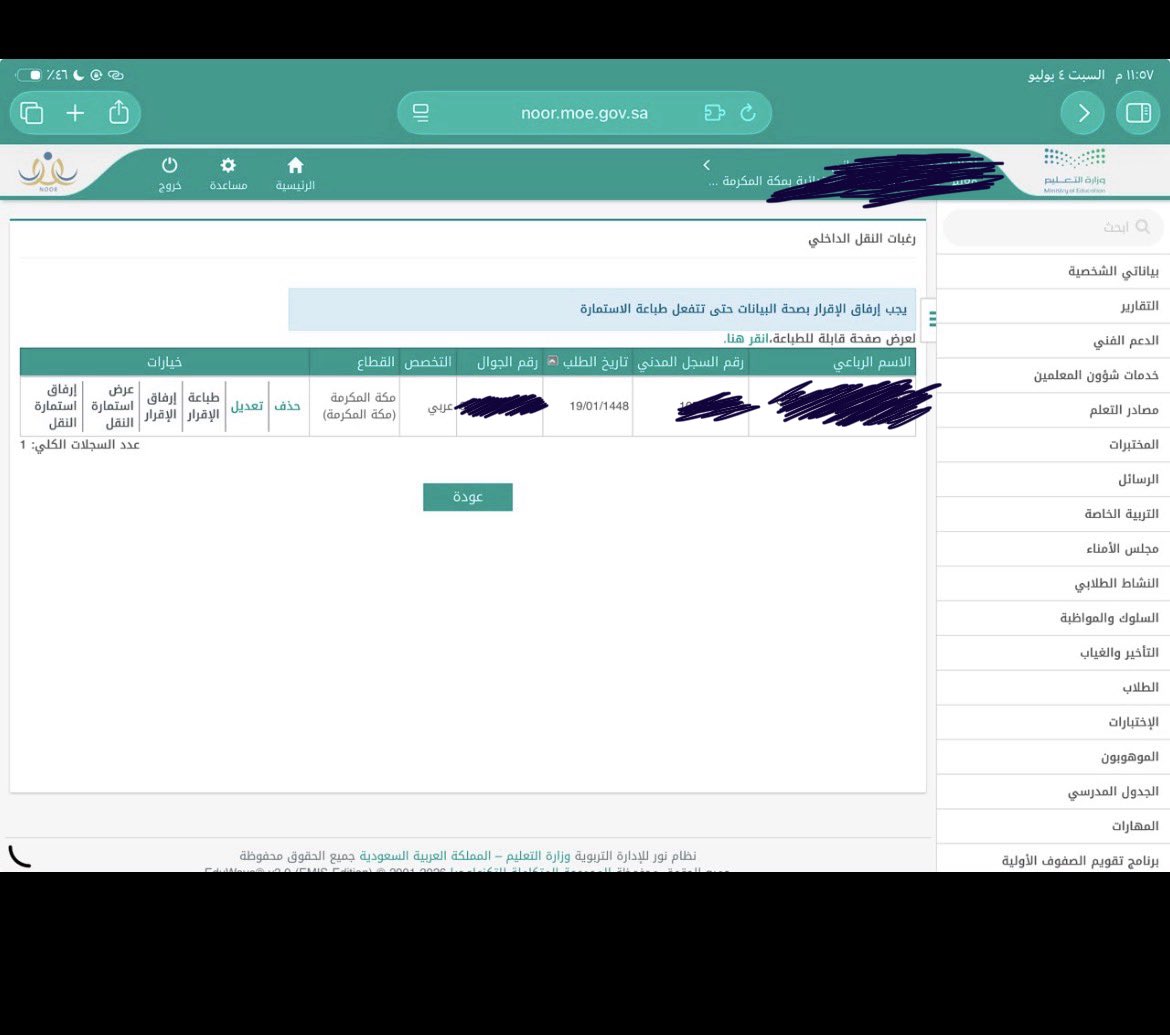Open the share sheet icon
Image resolution: width=1170 pixels, height=1035 pixels.
click(119, 112)
